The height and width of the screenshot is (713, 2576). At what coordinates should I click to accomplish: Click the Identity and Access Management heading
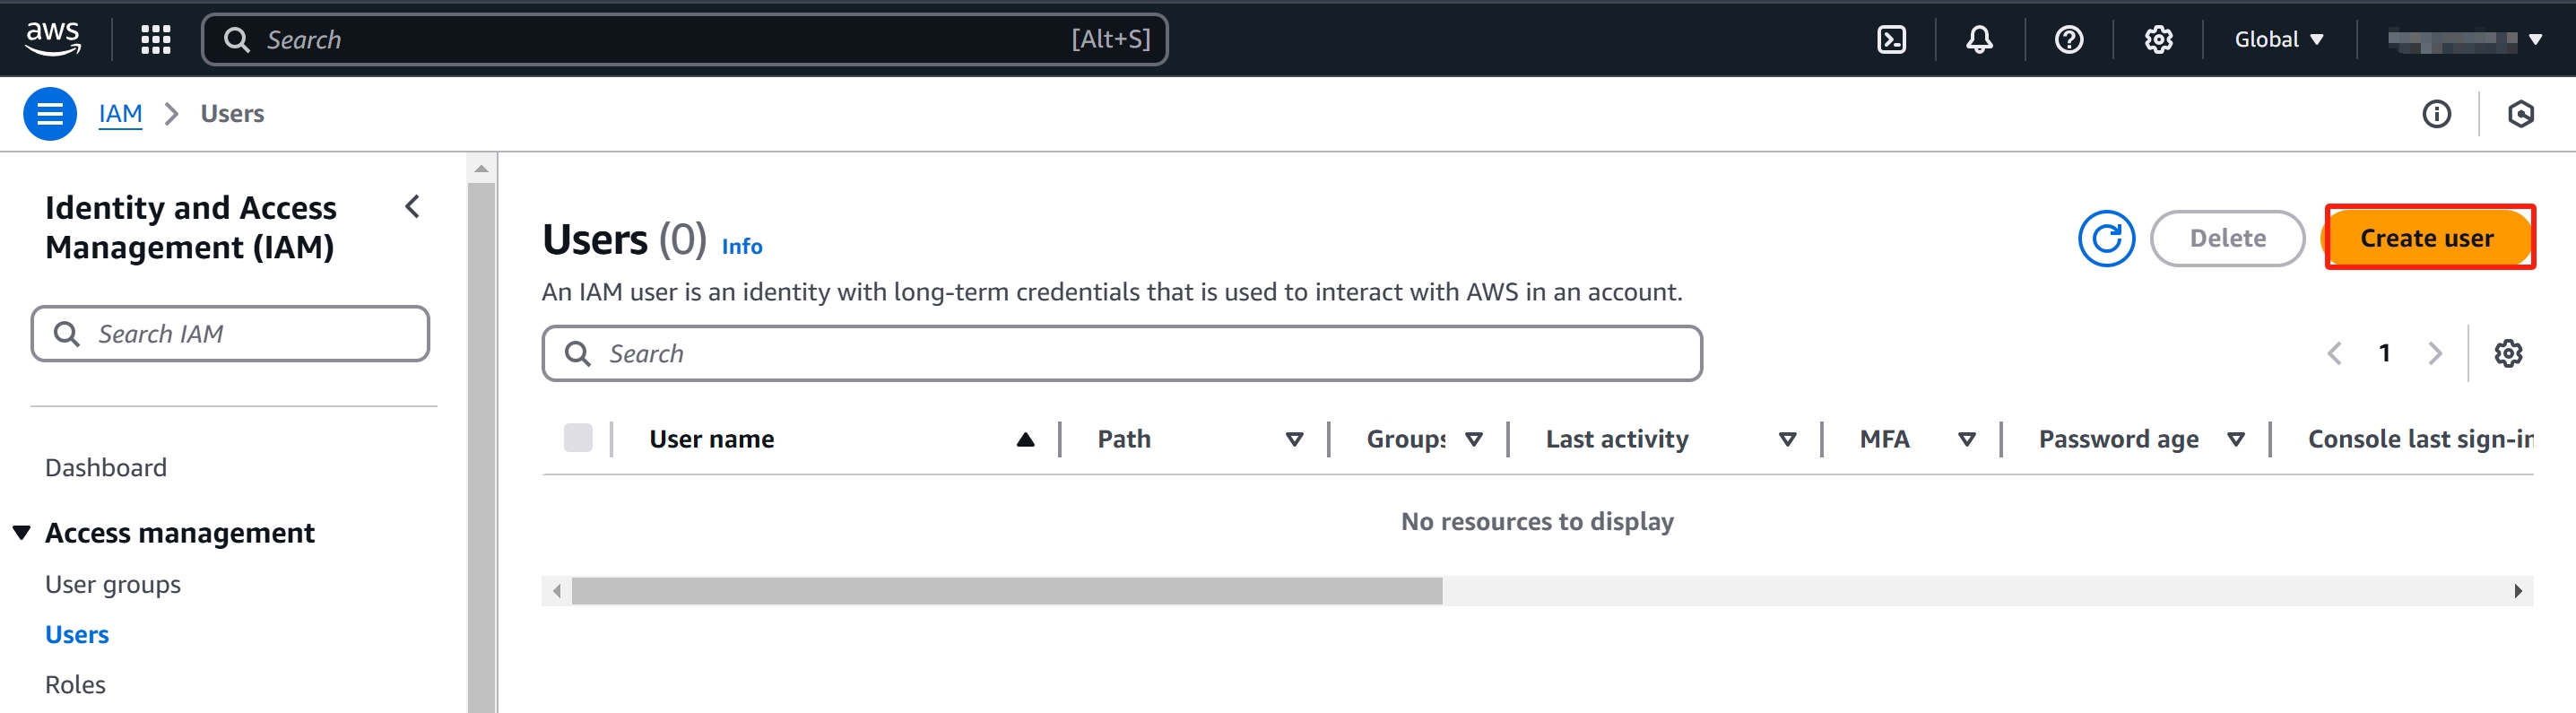pos(191,227)
